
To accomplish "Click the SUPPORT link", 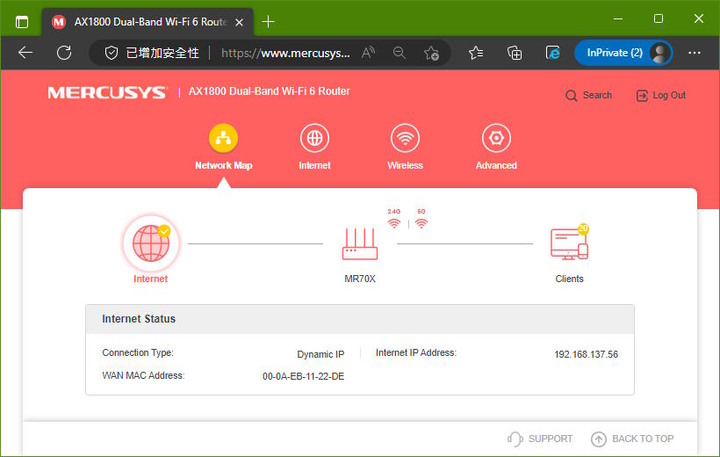I will point(550,439).
